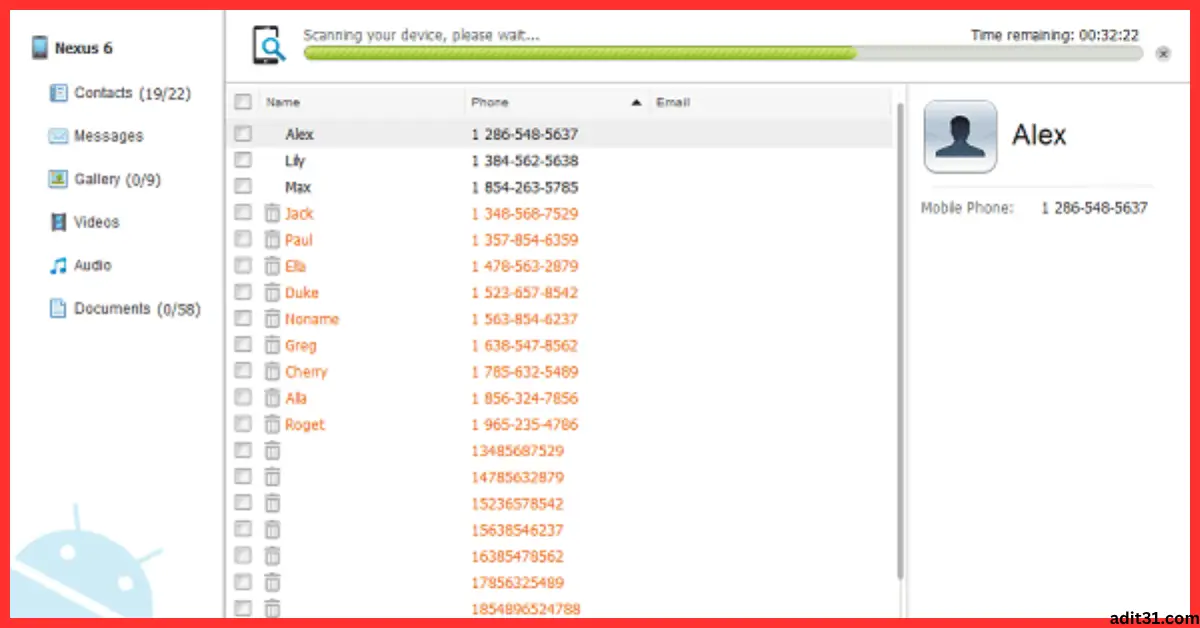The image size is (1200, 628).
Task: Stop scan with the X button
Action: coord(1163,53)
